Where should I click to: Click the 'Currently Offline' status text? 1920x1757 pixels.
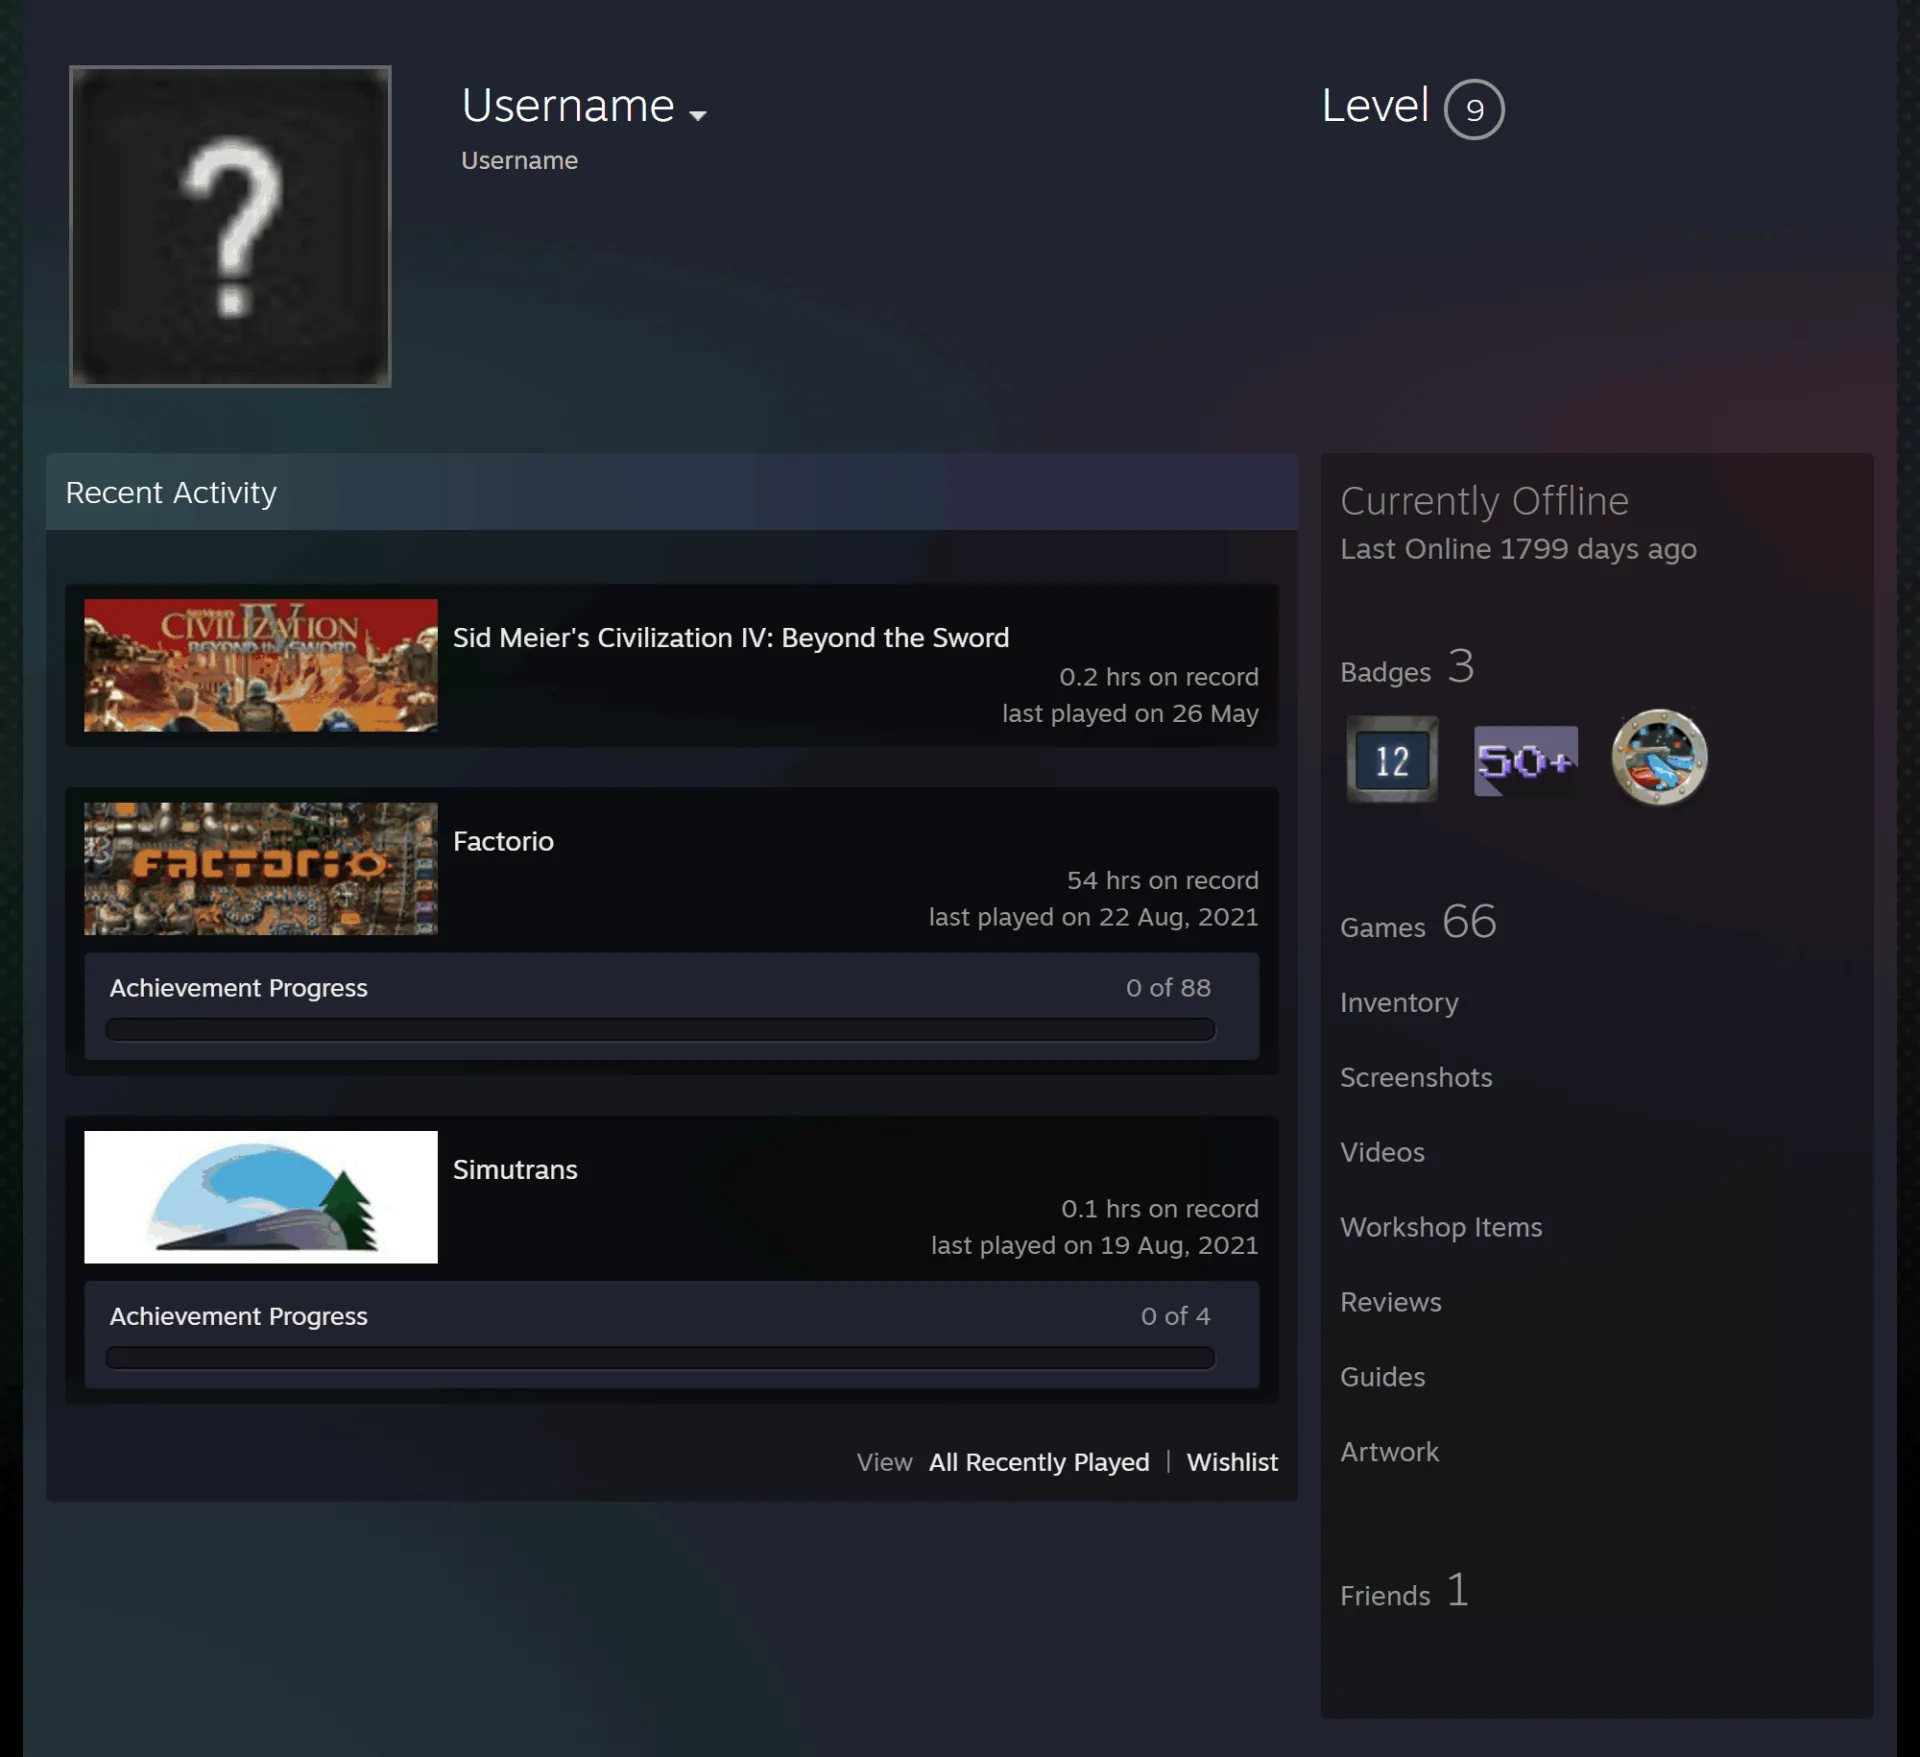click(x=1484, y=501)
